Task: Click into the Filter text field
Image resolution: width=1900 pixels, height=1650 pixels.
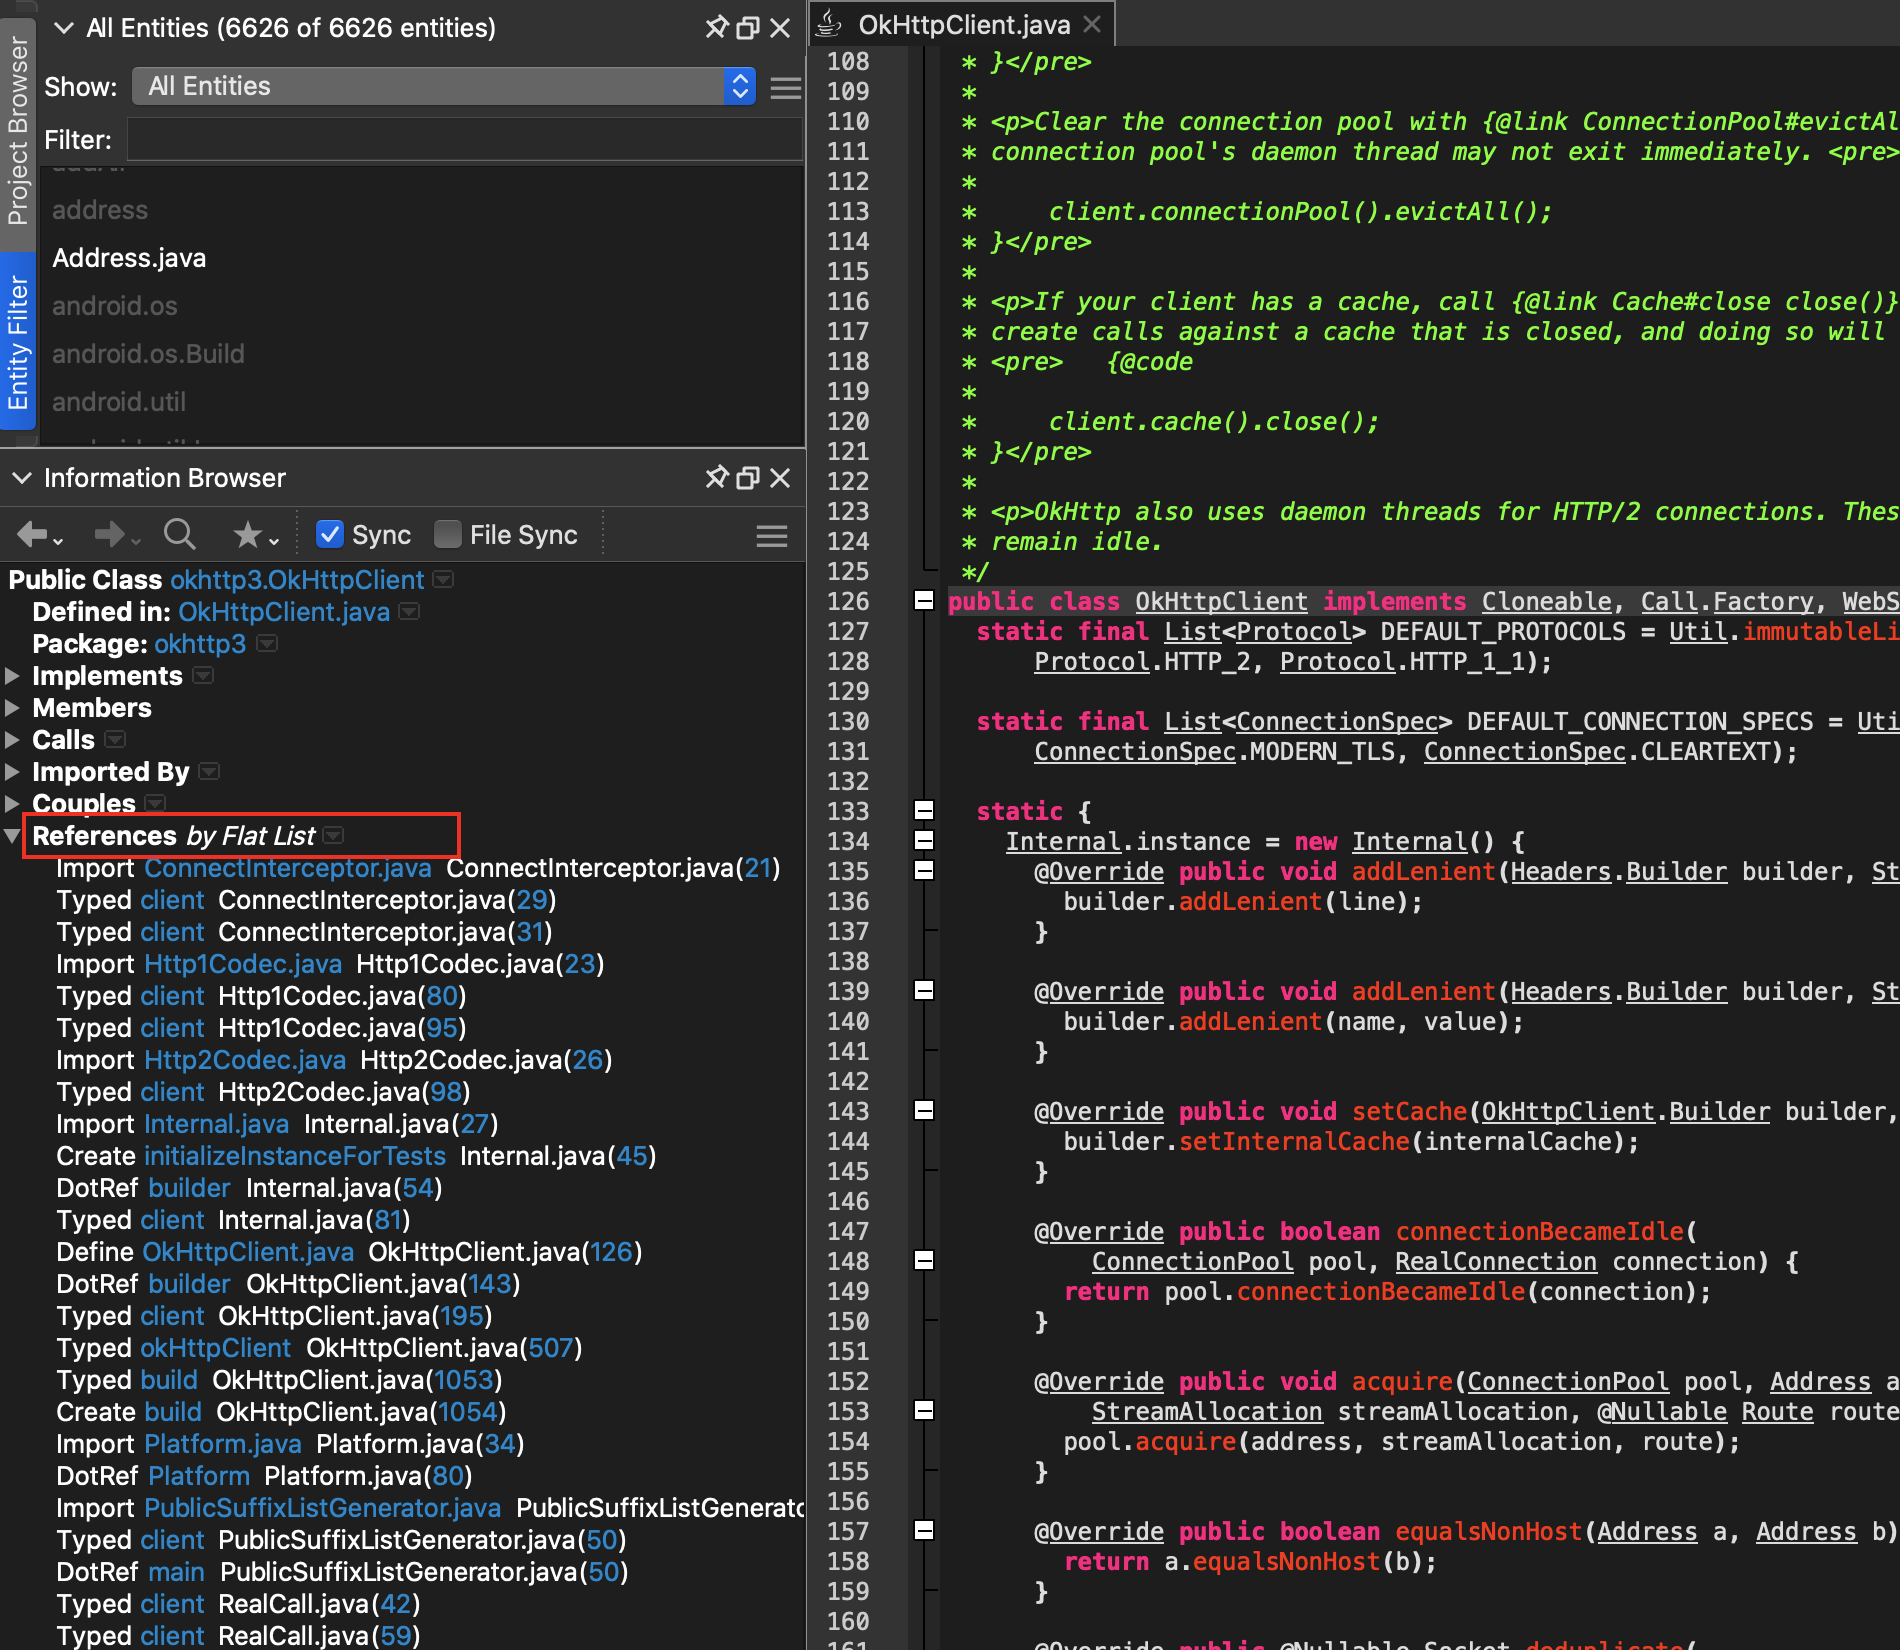Action: pos(464,140)
